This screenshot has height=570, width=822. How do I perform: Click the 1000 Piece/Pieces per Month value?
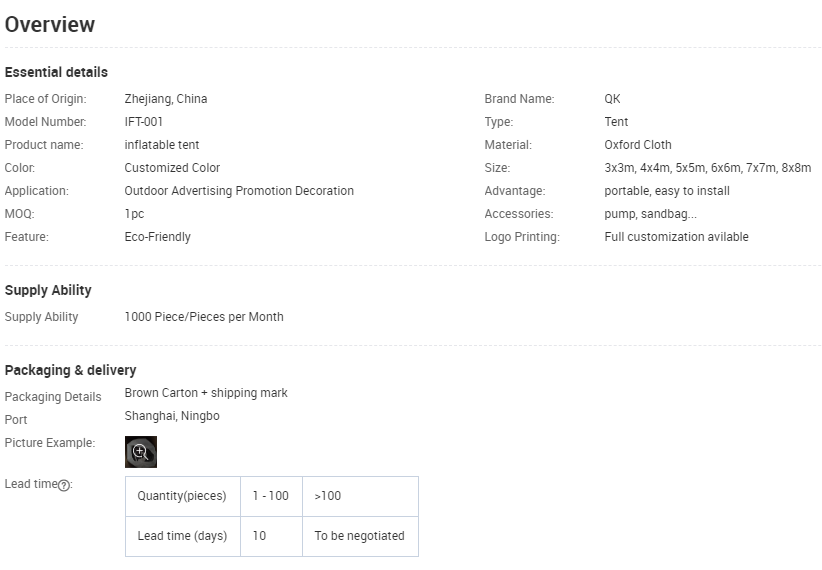[x=204, y=317]
